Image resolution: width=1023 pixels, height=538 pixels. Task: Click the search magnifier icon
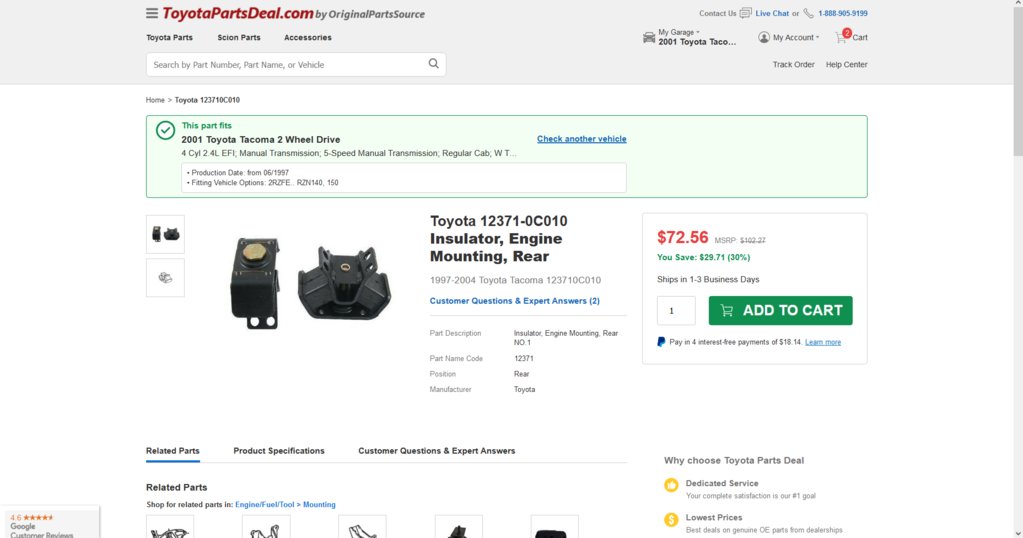point(433,64)
